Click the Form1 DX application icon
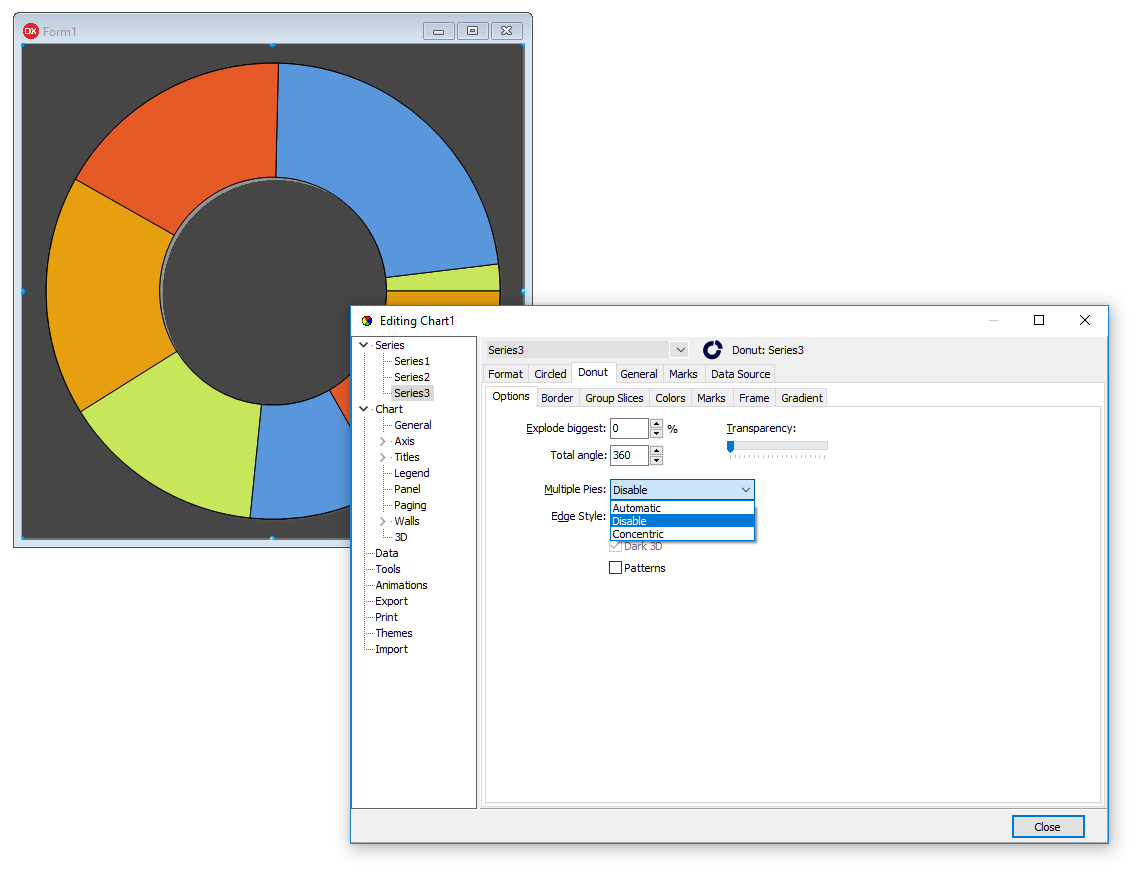 31,31
